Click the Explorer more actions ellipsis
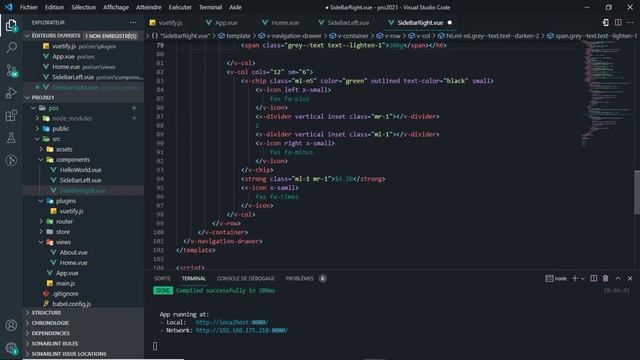The height and width of the screenshot is (360, 640). (x=133, y=22)
